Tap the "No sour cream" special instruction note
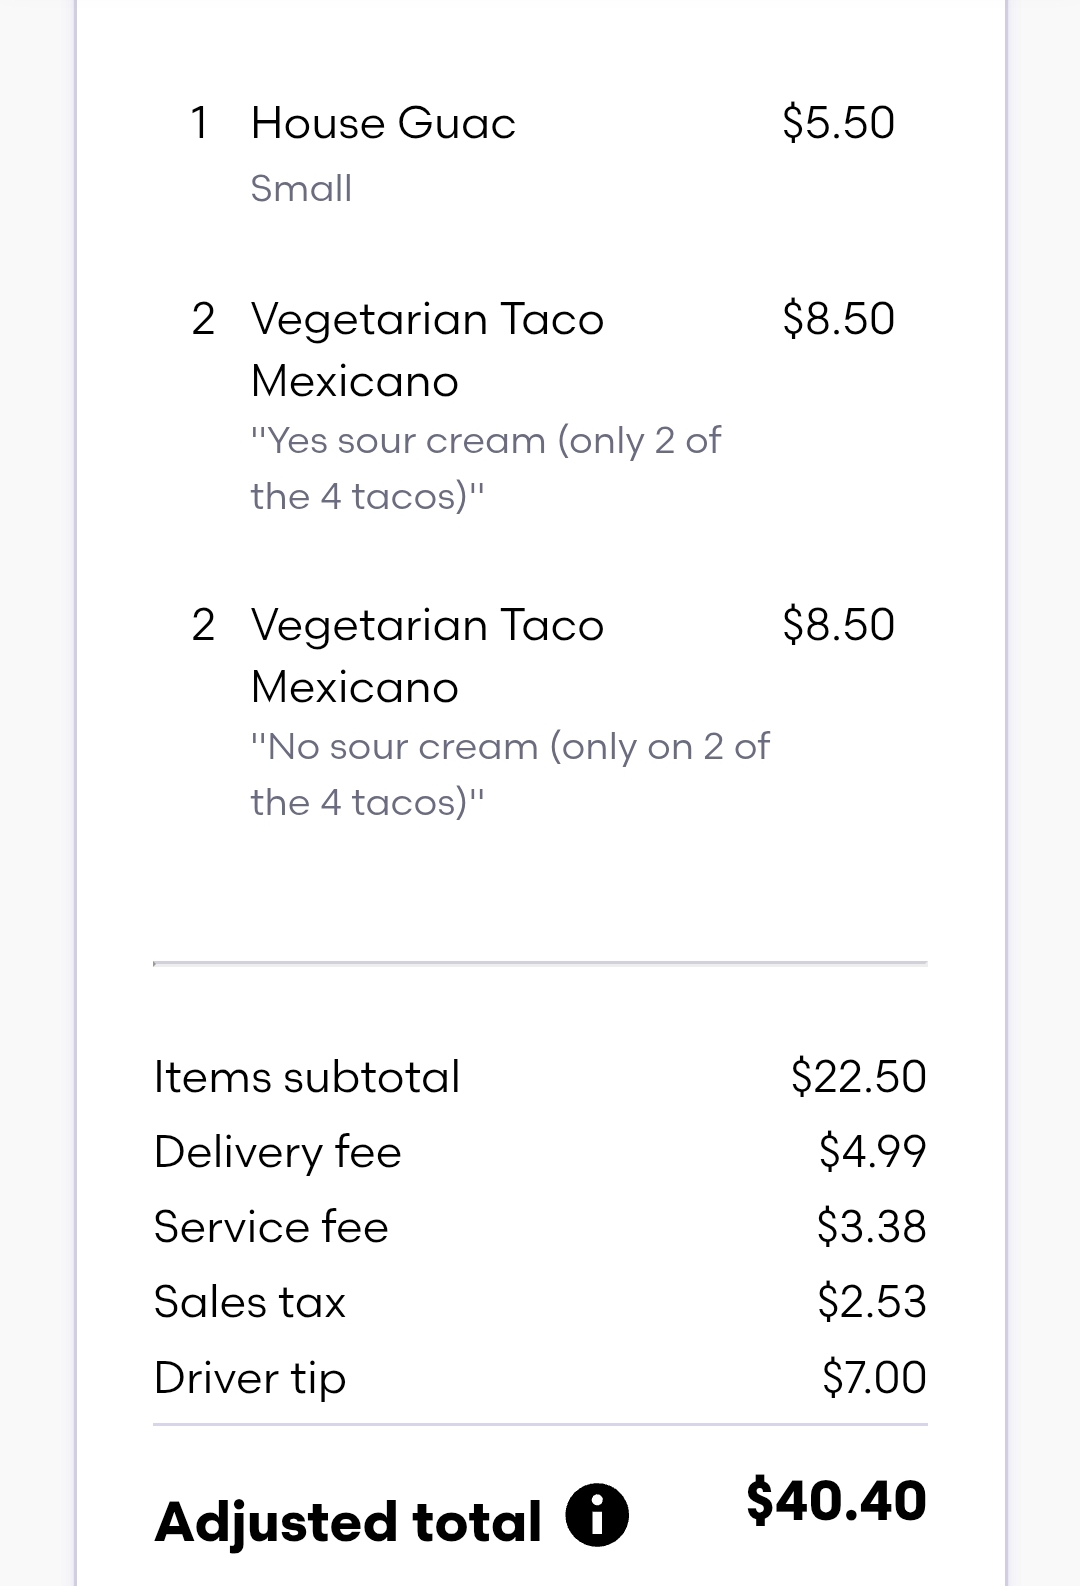 point(510,774)
